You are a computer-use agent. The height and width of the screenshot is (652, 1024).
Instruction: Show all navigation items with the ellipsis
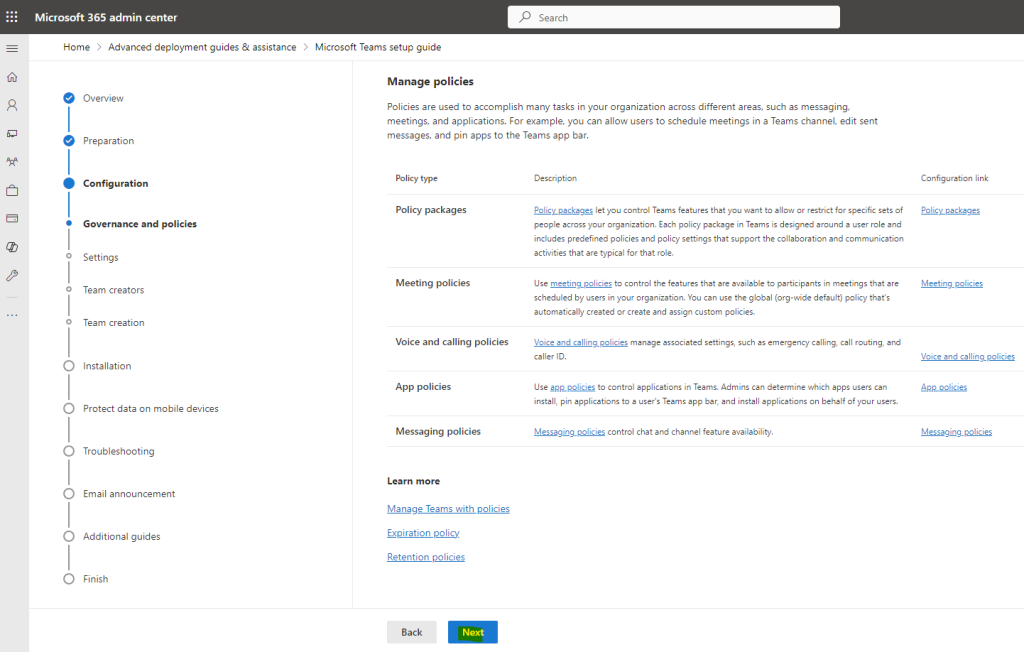[12, 315]
